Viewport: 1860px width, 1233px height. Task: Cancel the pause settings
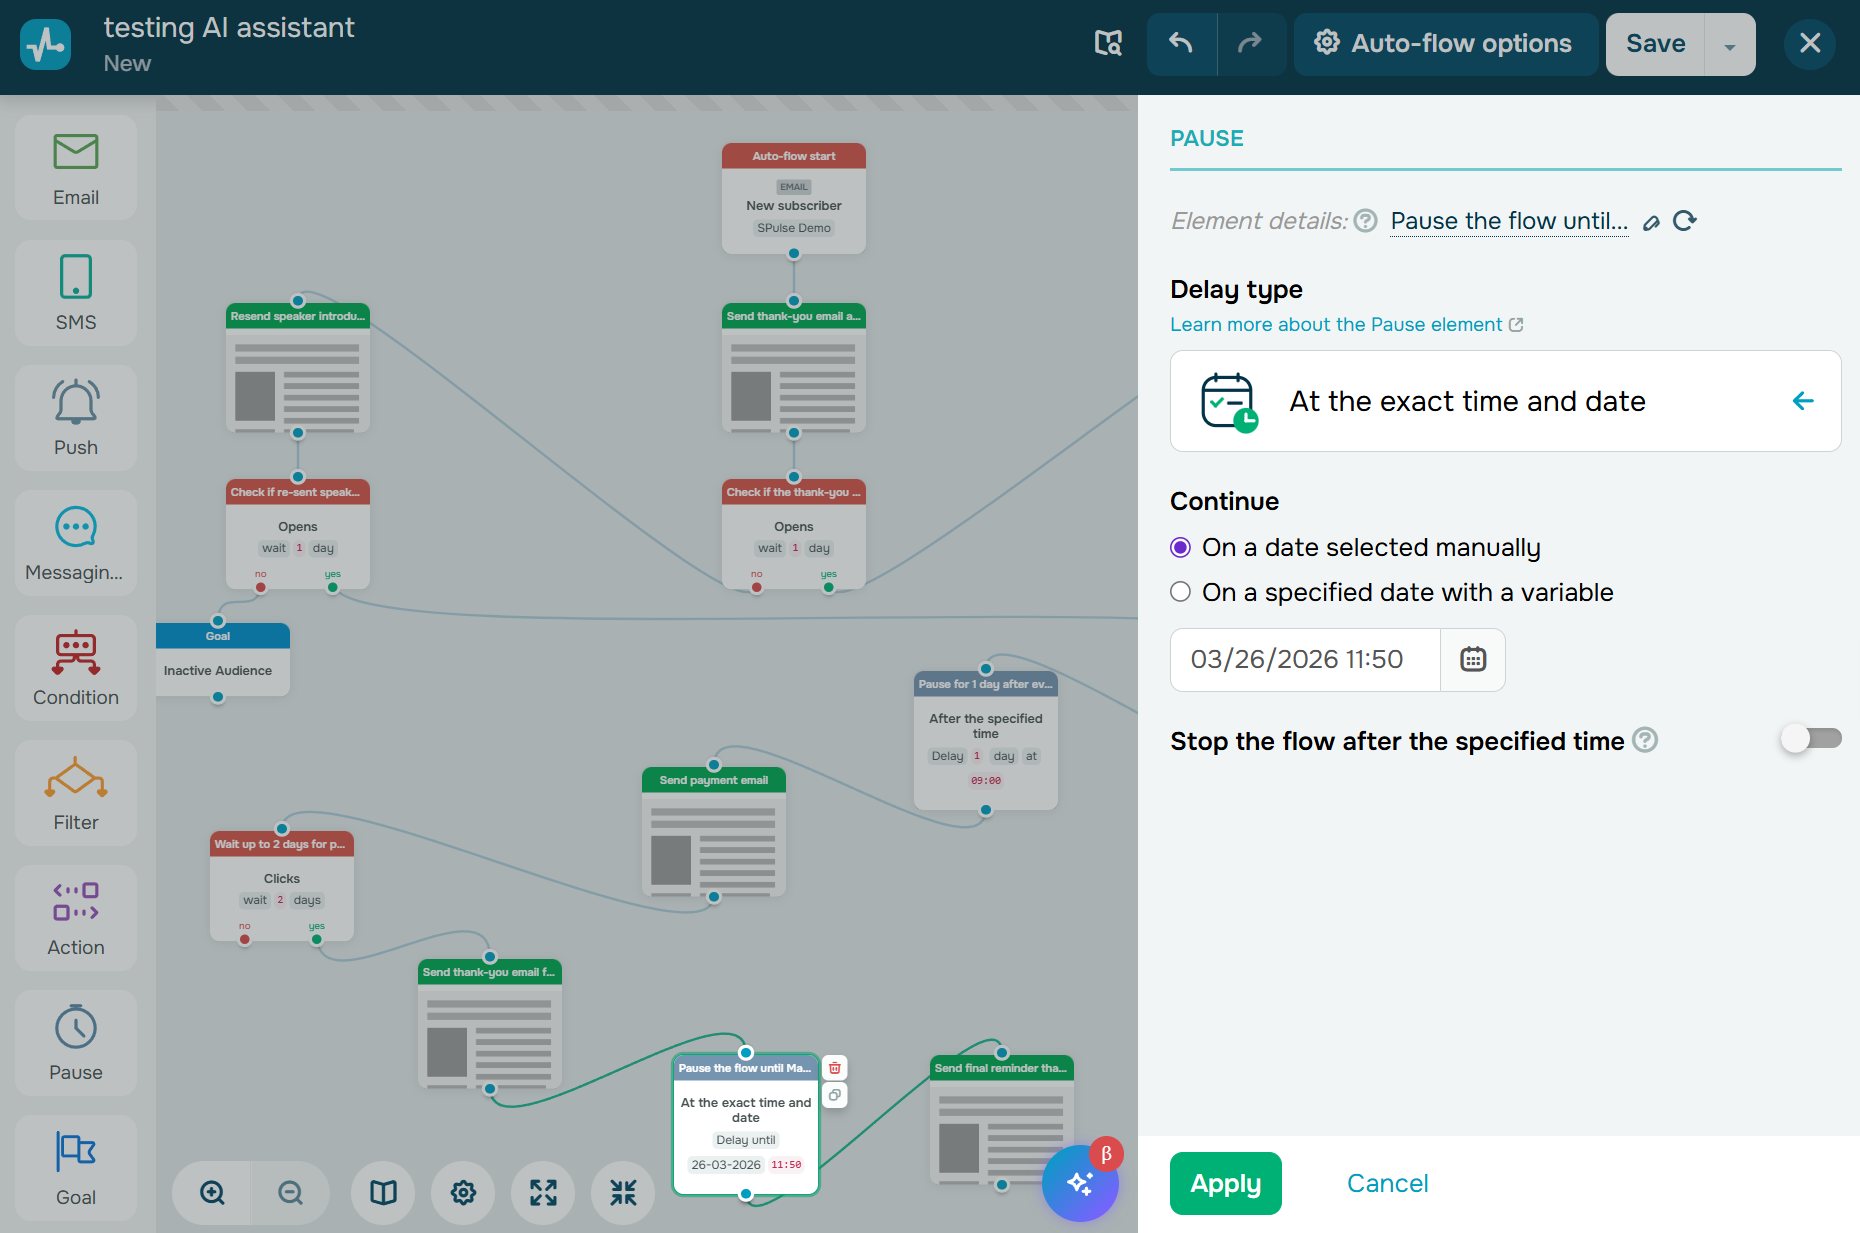1387,1183
